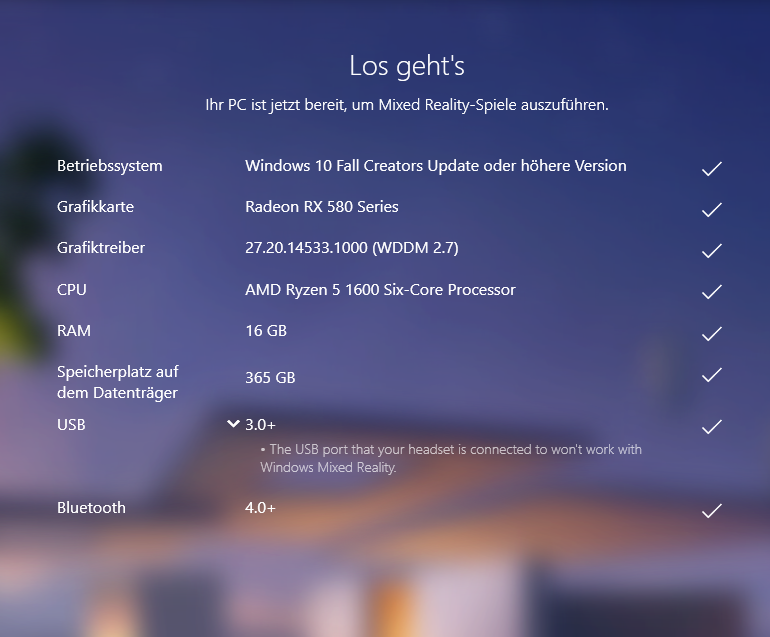Screen dimensions: 770x637
Task: Click 'Windows 10 Fall Creators Update' value
Action: pyautogui.click(x=436, y=166)
